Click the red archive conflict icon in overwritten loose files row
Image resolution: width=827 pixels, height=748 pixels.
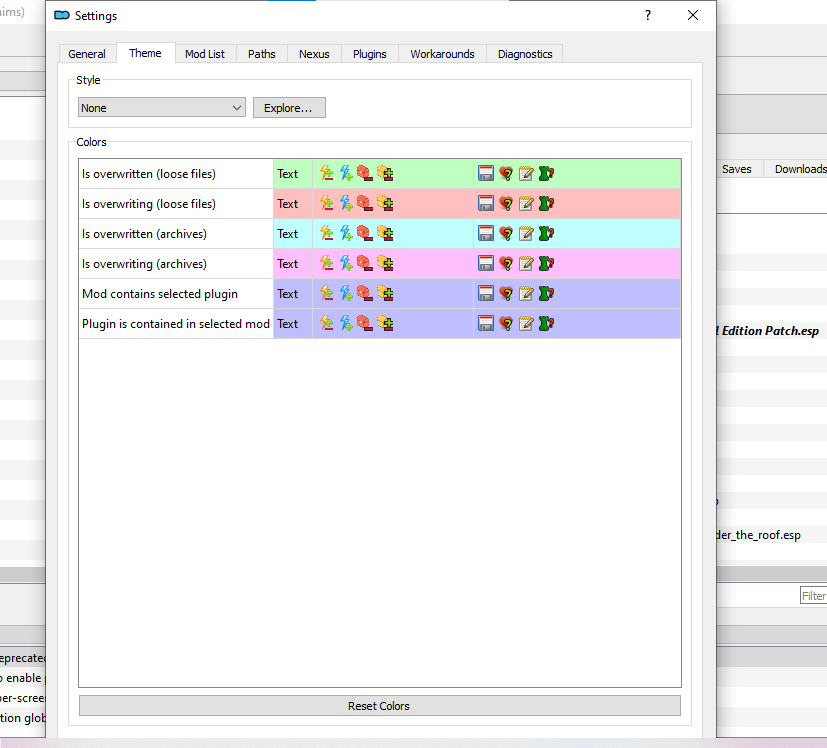click(364, 173)
